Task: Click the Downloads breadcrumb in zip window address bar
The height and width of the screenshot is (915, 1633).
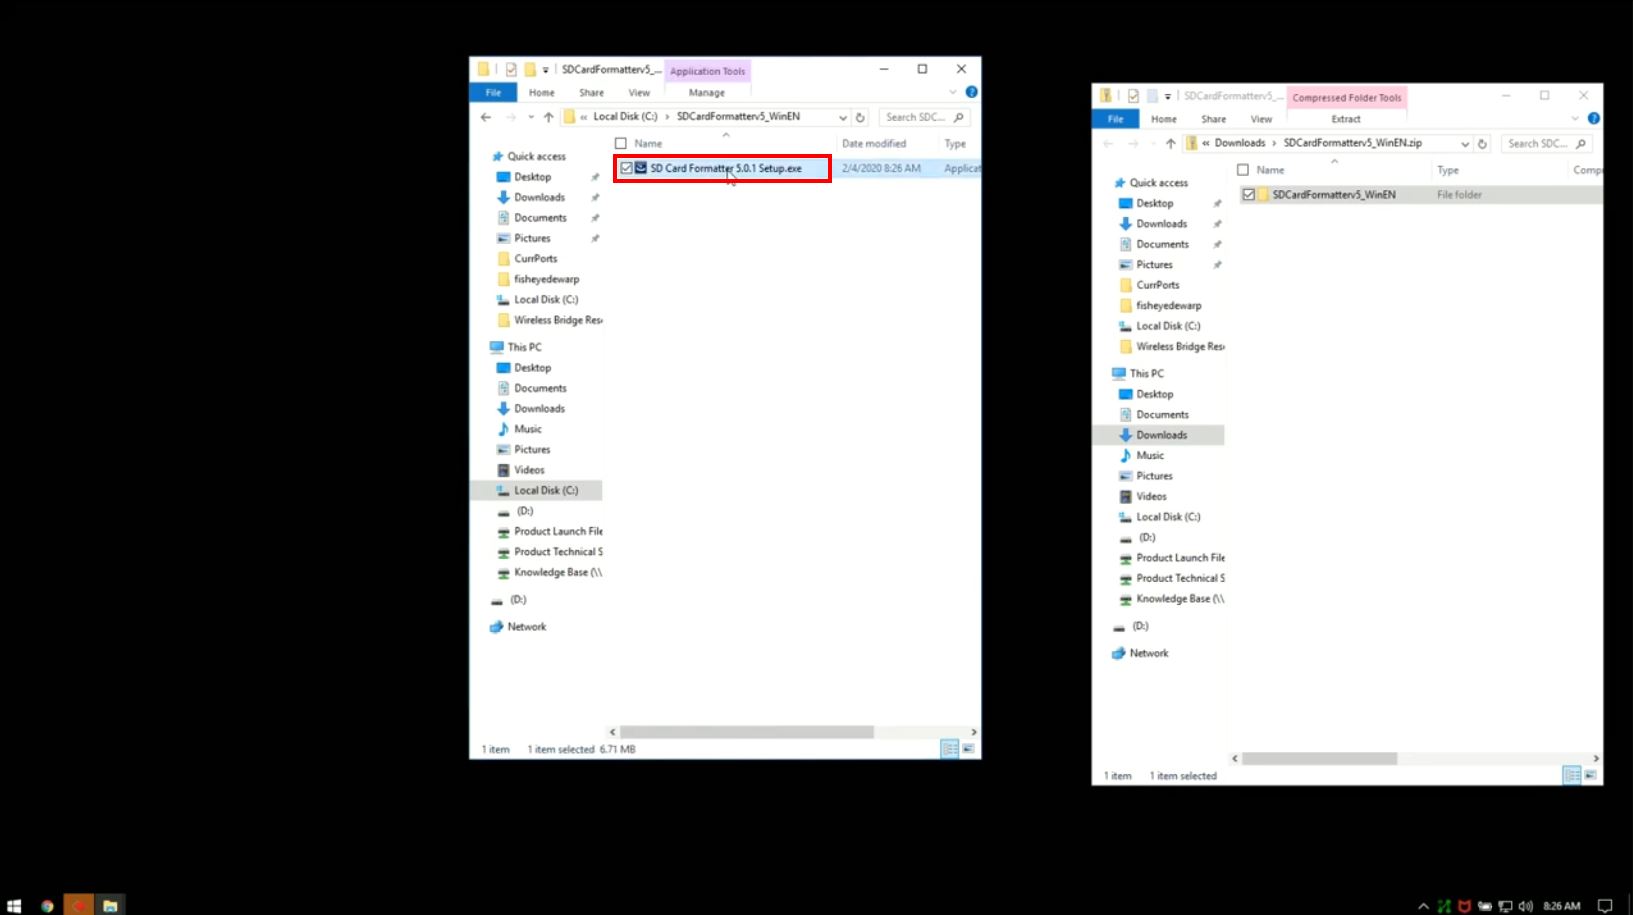Action: 1240,143
